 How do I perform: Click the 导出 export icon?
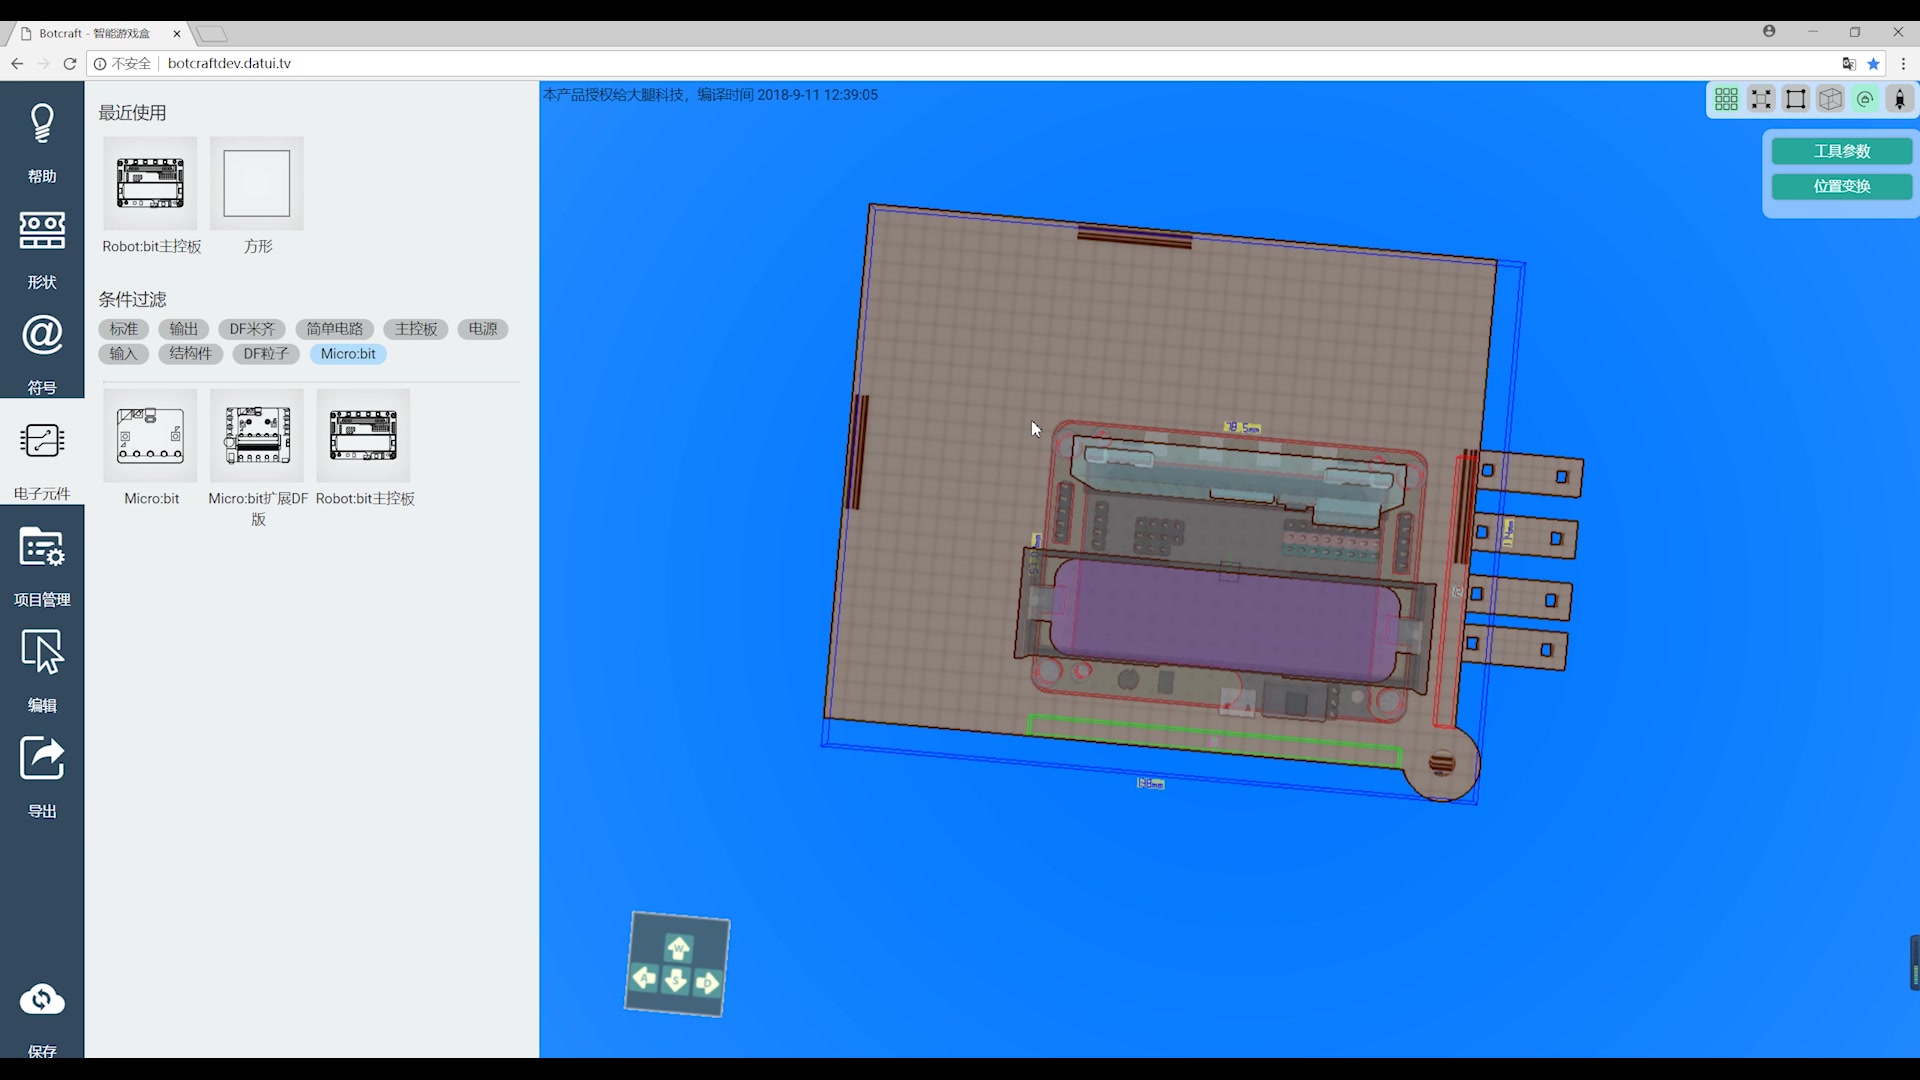tap(42, 759)
